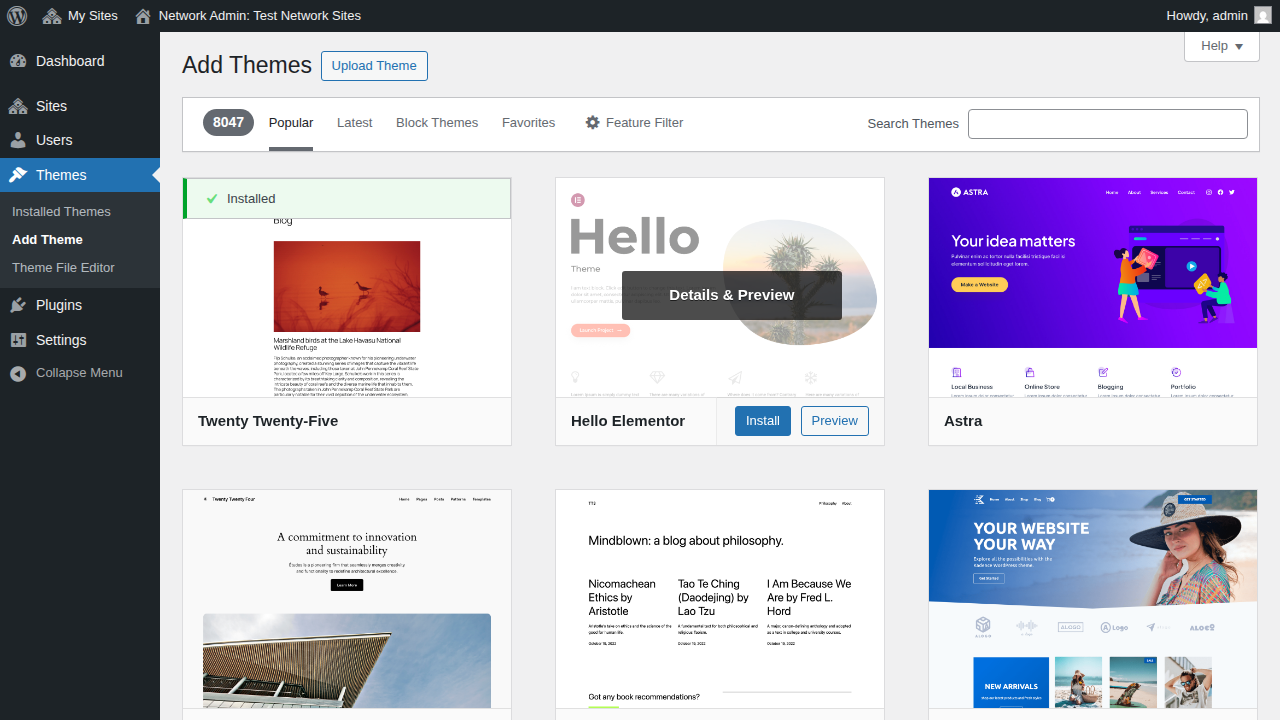Click the admin avatar in top bar

pyautogui.click(x=1263, y=16)
